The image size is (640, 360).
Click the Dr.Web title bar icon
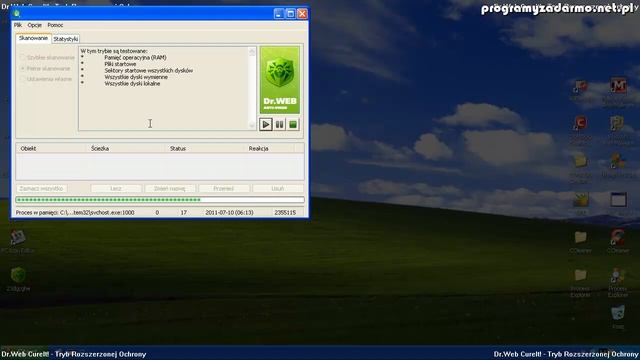coord(17,13)
